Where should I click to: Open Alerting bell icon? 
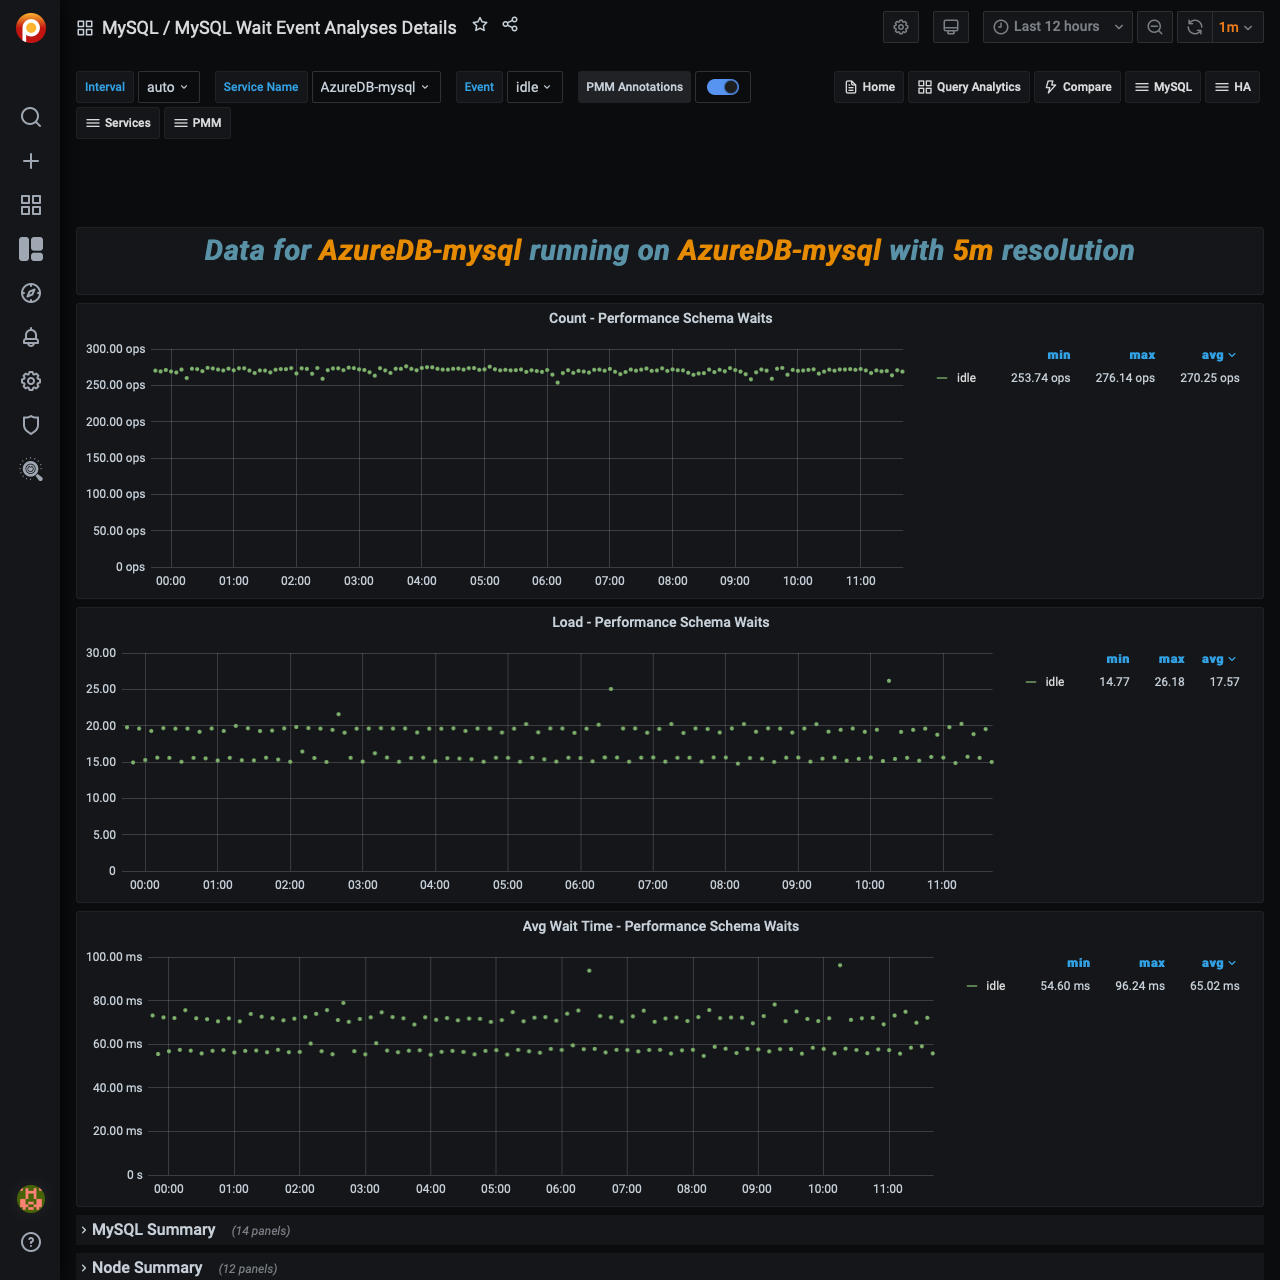tap(31, 337)
